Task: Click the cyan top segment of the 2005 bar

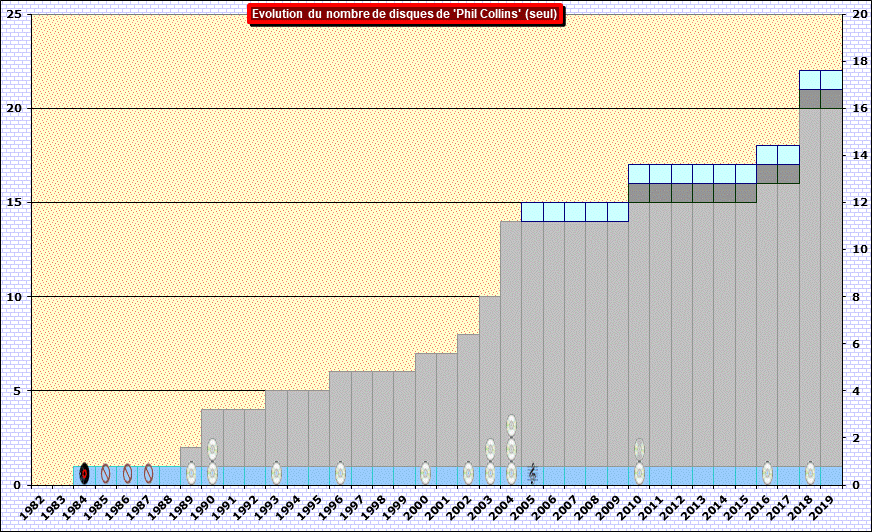Action: (x=532, y=212)
